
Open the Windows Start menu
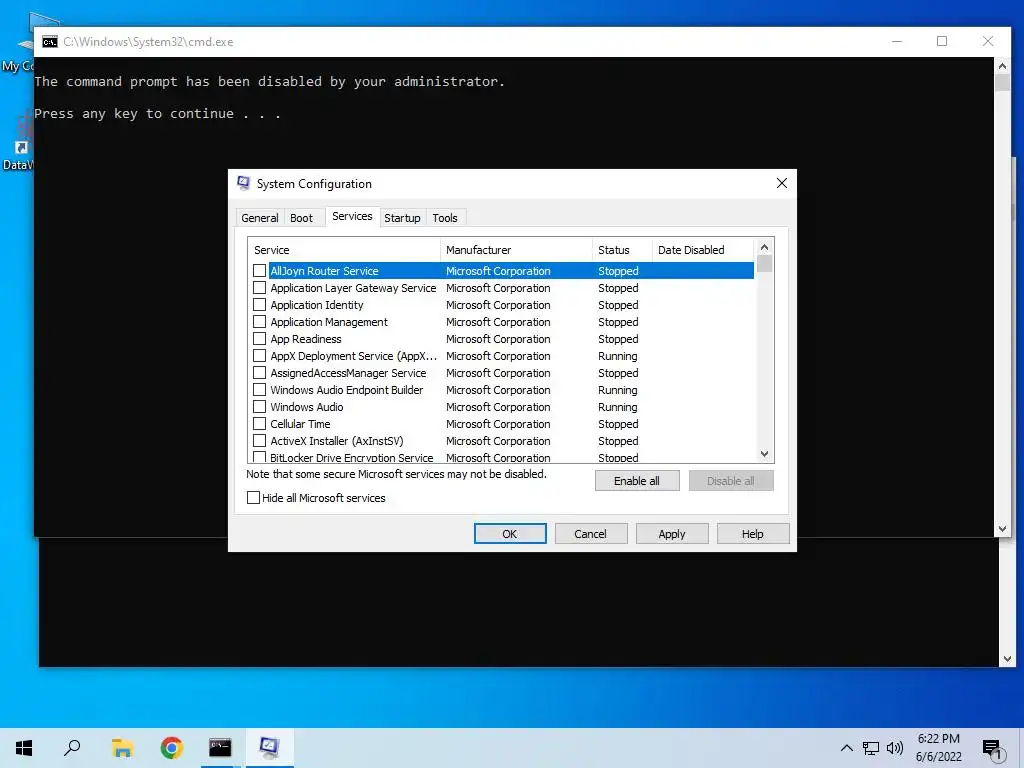pos(24,748)
